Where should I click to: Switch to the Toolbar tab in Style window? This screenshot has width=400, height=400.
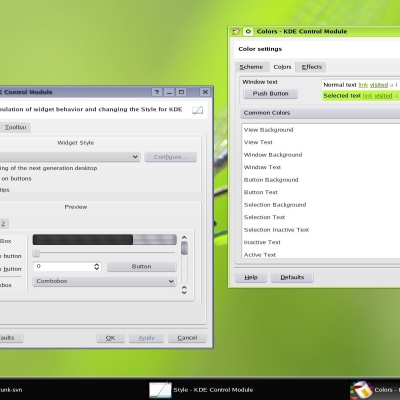point(15,127)
